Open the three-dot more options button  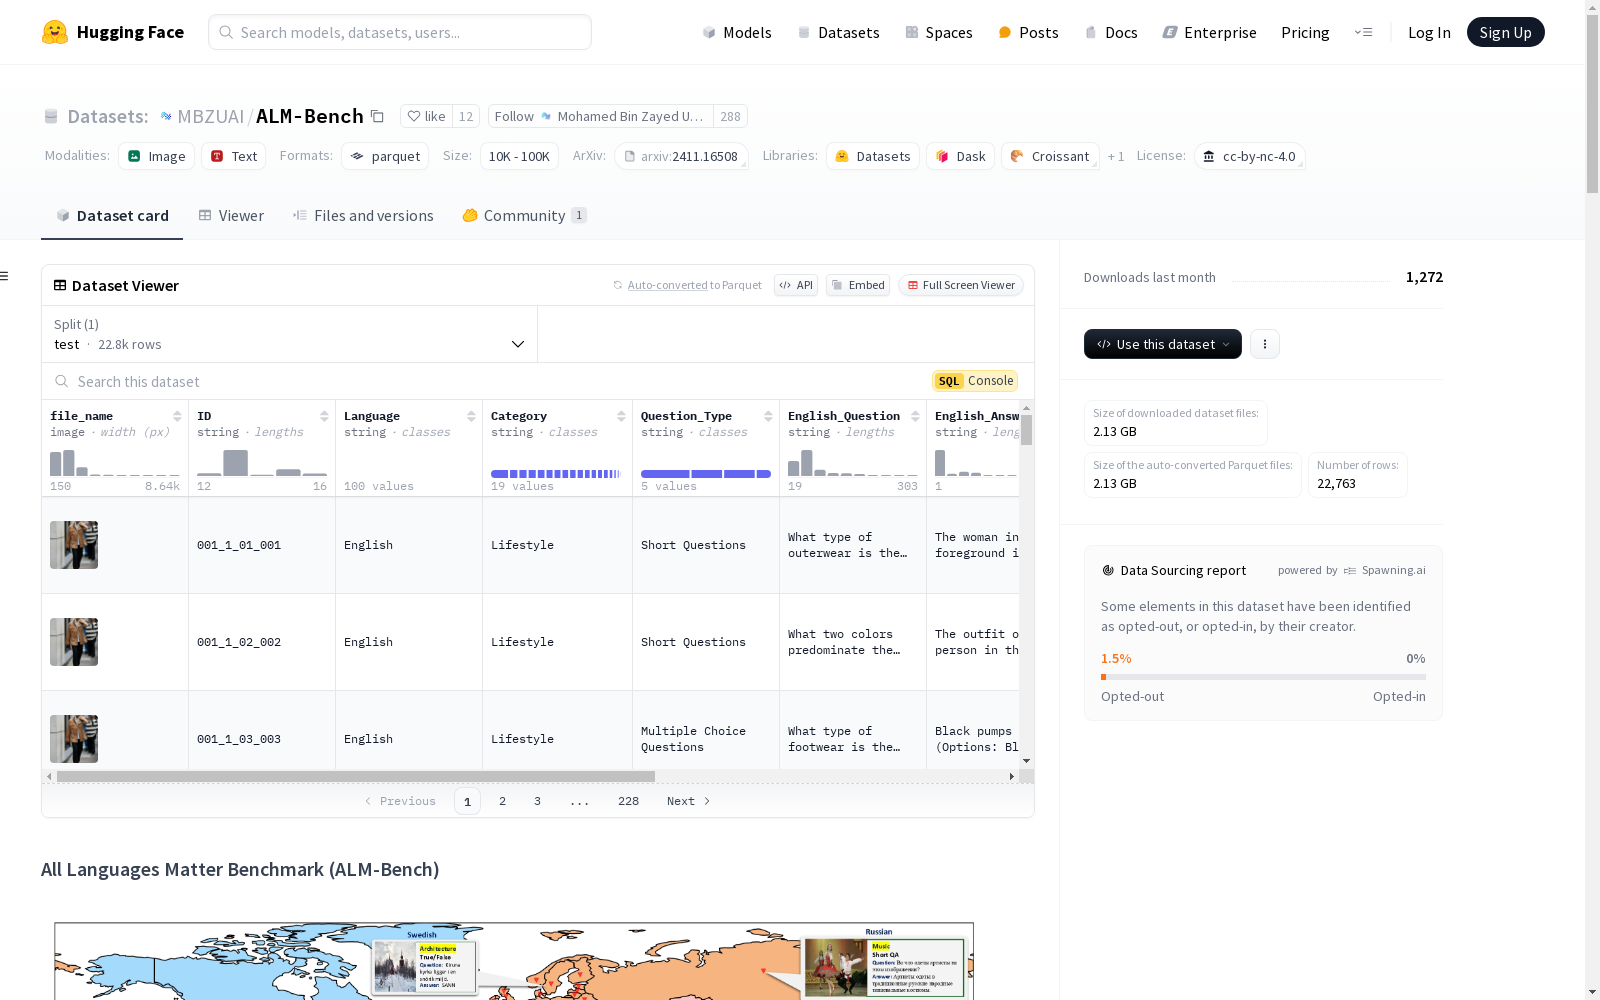(x=1265, y=344)
